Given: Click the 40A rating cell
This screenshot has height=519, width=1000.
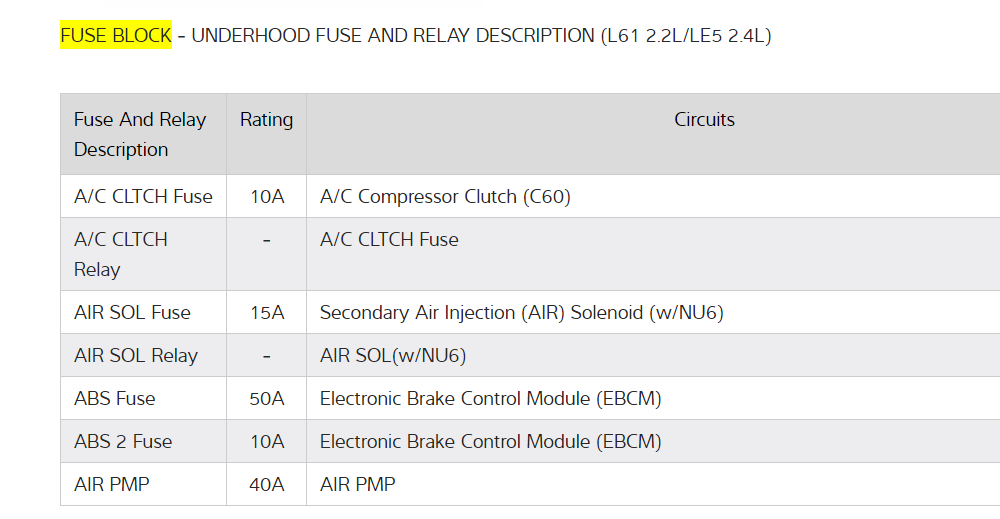Looking at the screenshot, I should pos(267,485).
